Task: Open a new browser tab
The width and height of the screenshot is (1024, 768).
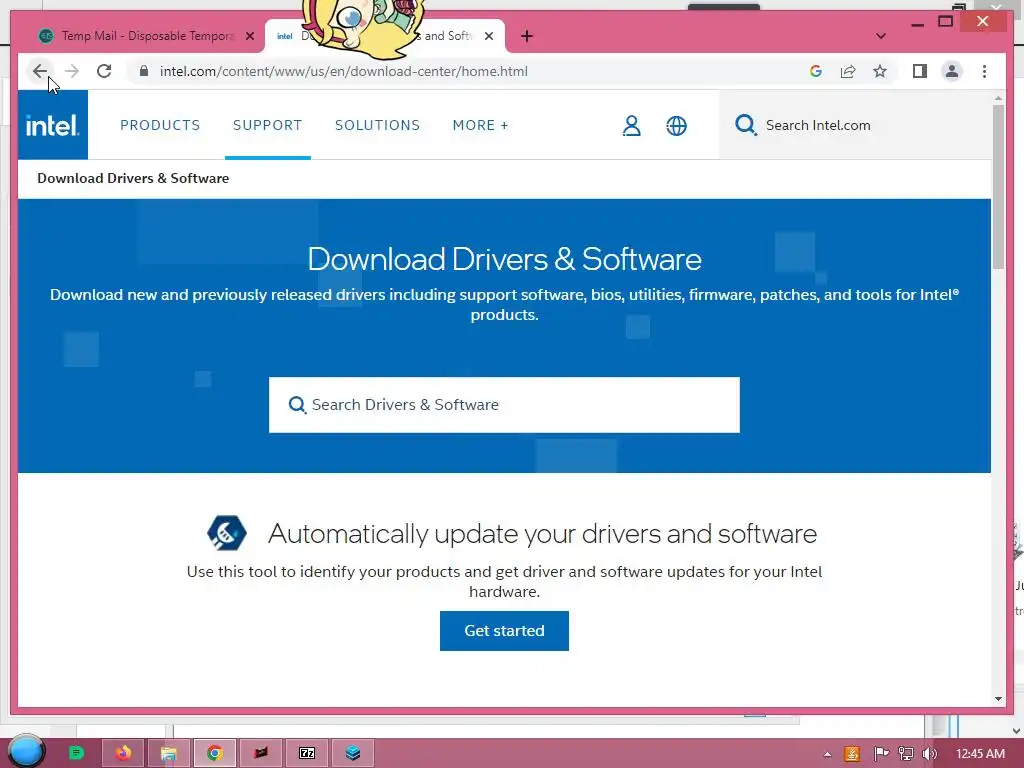Action: coord(527,36)
